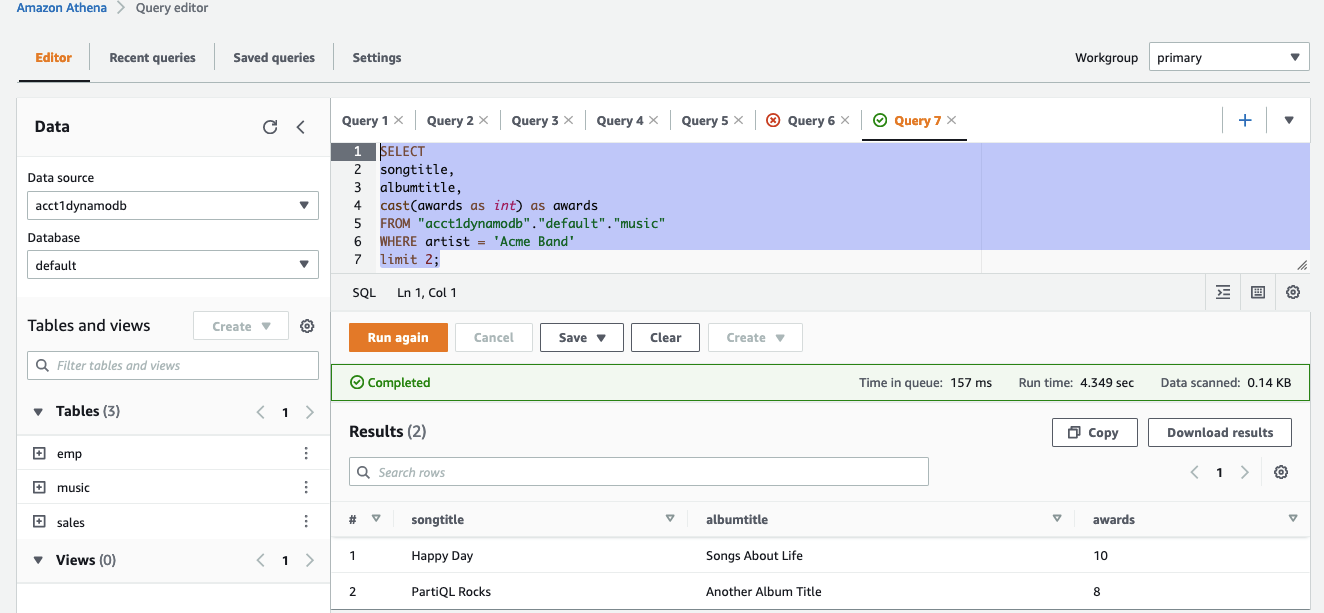Click the Run again button

(397, 338)
